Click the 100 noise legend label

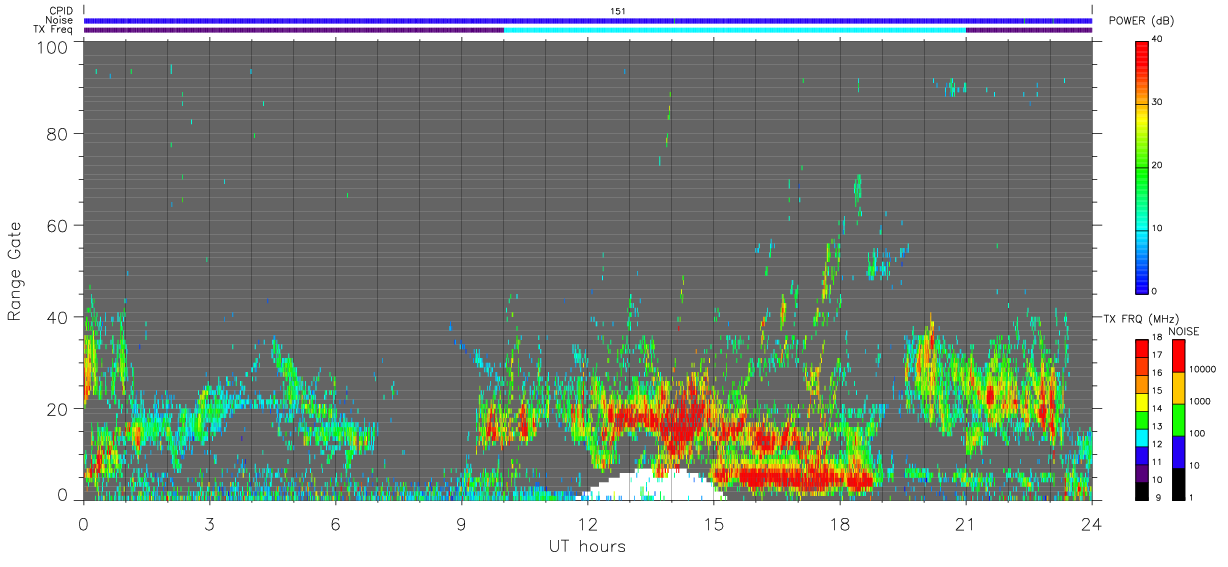(1197, 433)
